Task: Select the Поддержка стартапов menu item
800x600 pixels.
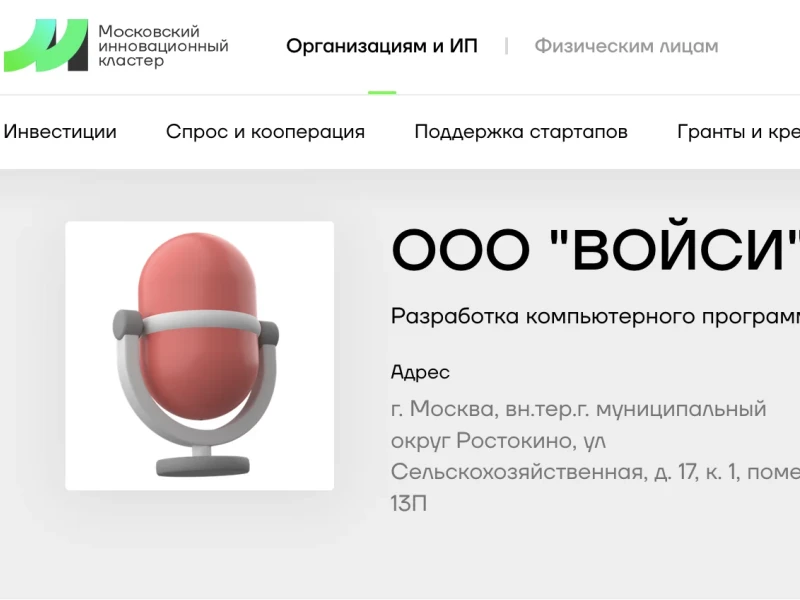Action: [521, 132]
